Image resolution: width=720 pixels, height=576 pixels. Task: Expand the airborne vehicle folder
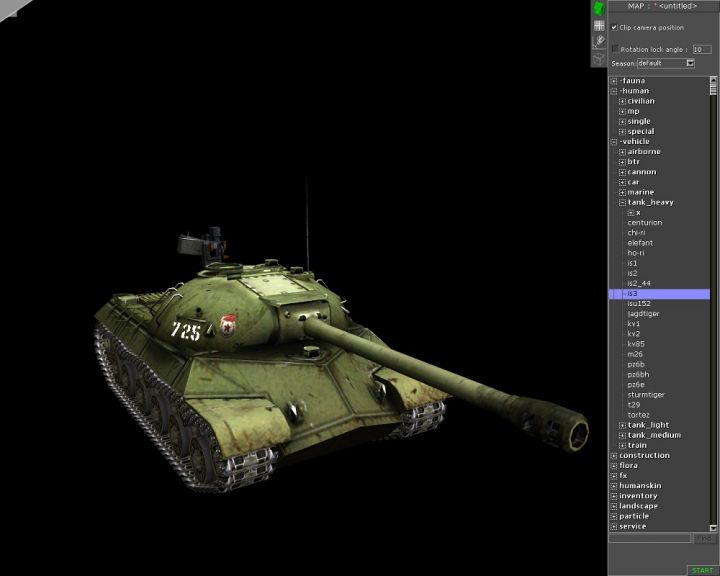(x=622, y=152)
